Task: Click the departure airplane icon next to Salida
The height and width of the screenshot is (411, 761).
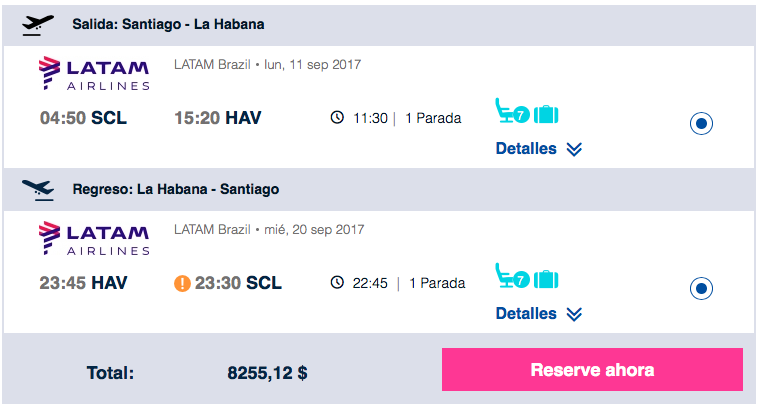Action: point(38,25)
